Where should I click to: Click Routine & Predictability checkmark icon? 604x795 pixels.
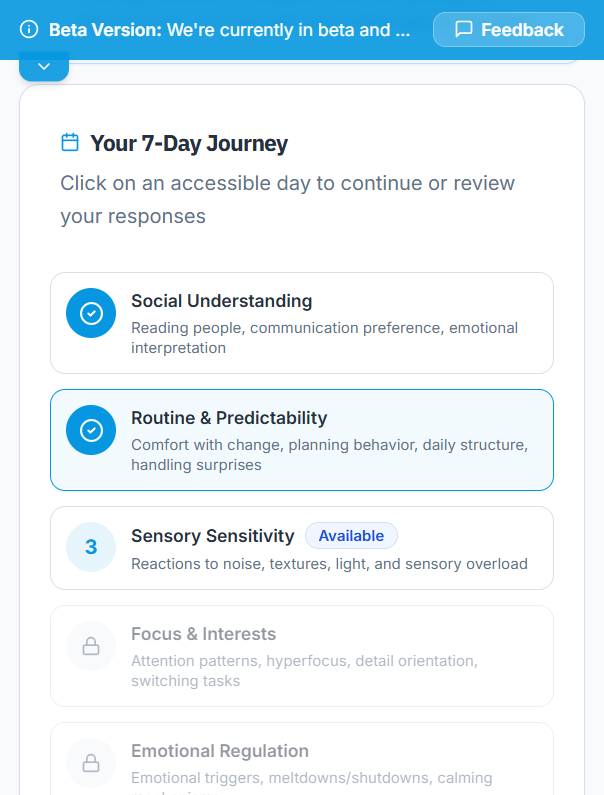[91, 431]
